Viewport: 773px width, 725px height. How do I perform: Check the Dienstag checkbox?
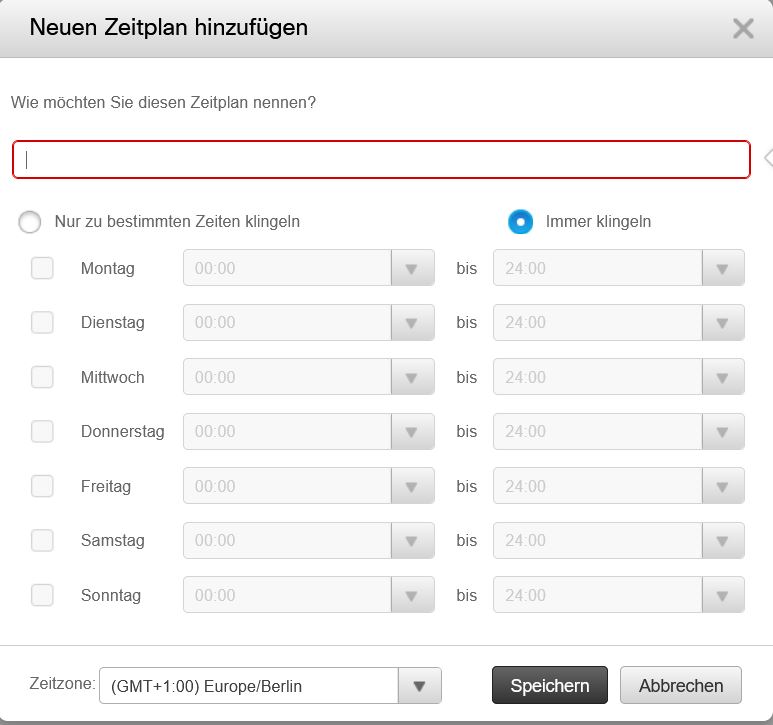pos(42,322)
